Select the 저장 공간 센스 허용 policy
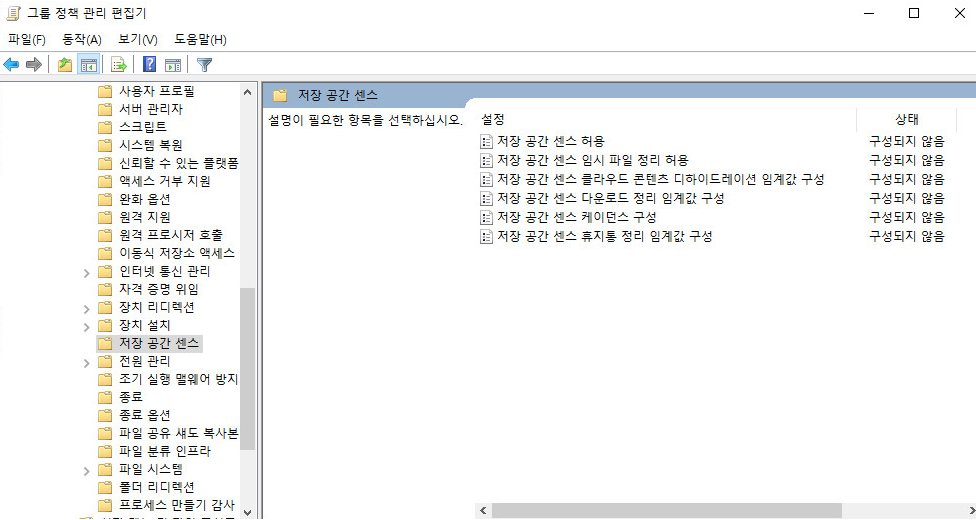 550,141
